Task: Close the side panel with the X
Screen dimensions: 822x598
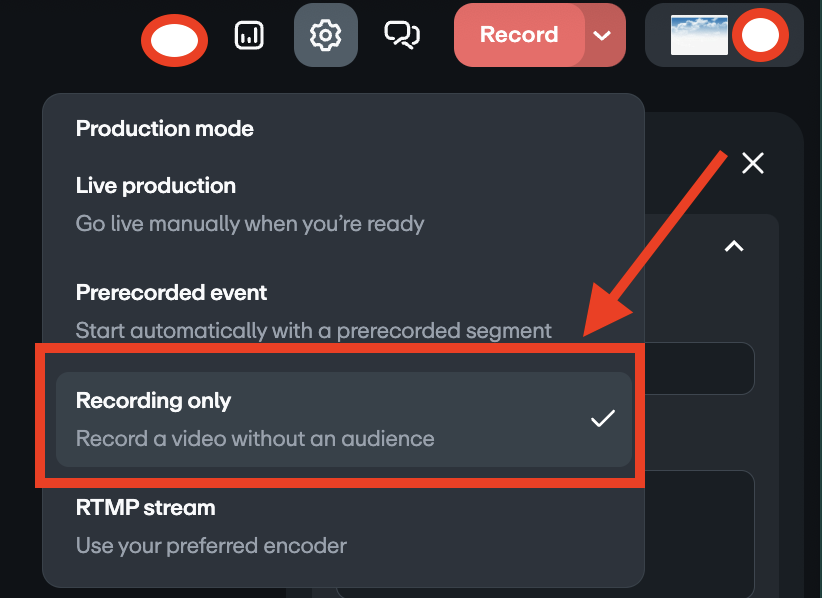Action: [753, 163]
